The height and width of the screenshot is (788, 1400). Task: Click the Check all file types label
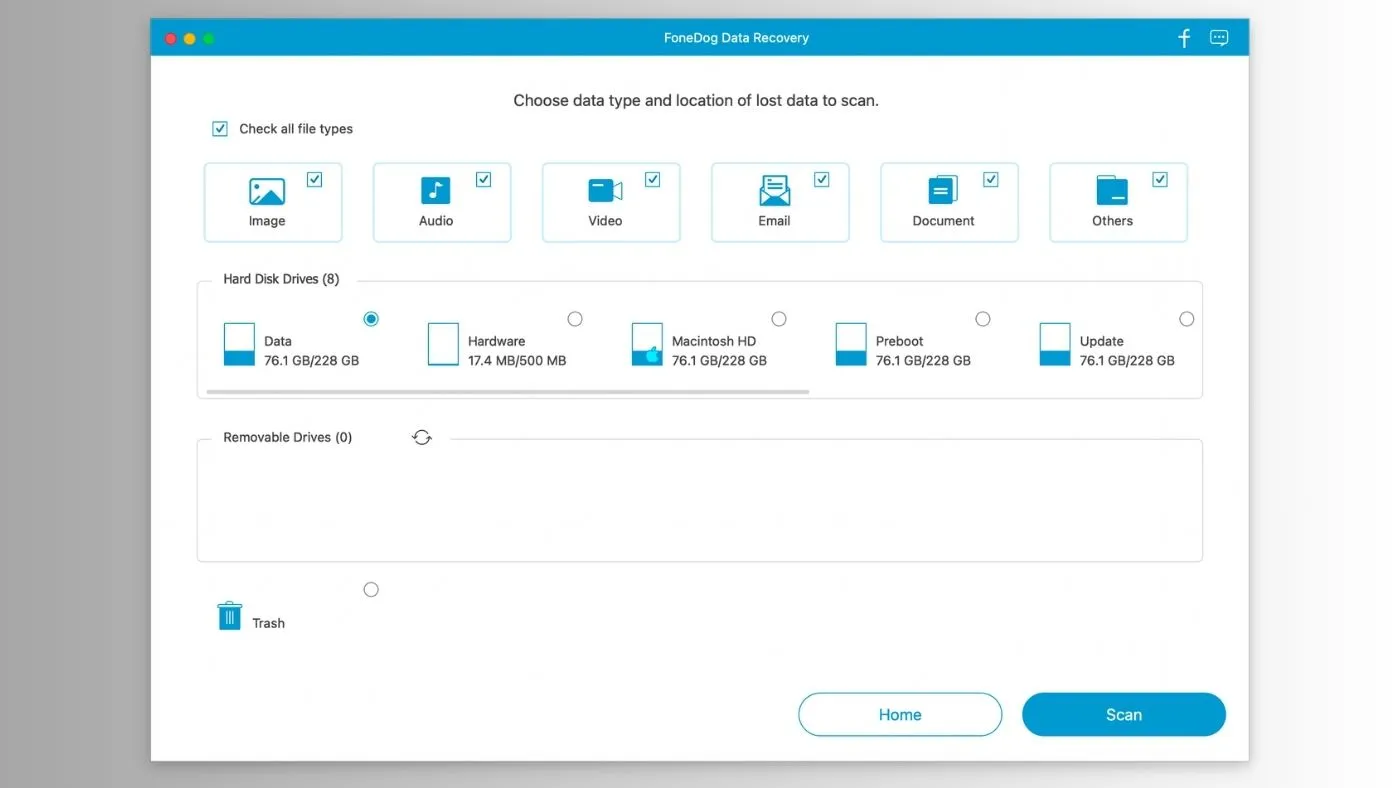(x=296, y=129)
